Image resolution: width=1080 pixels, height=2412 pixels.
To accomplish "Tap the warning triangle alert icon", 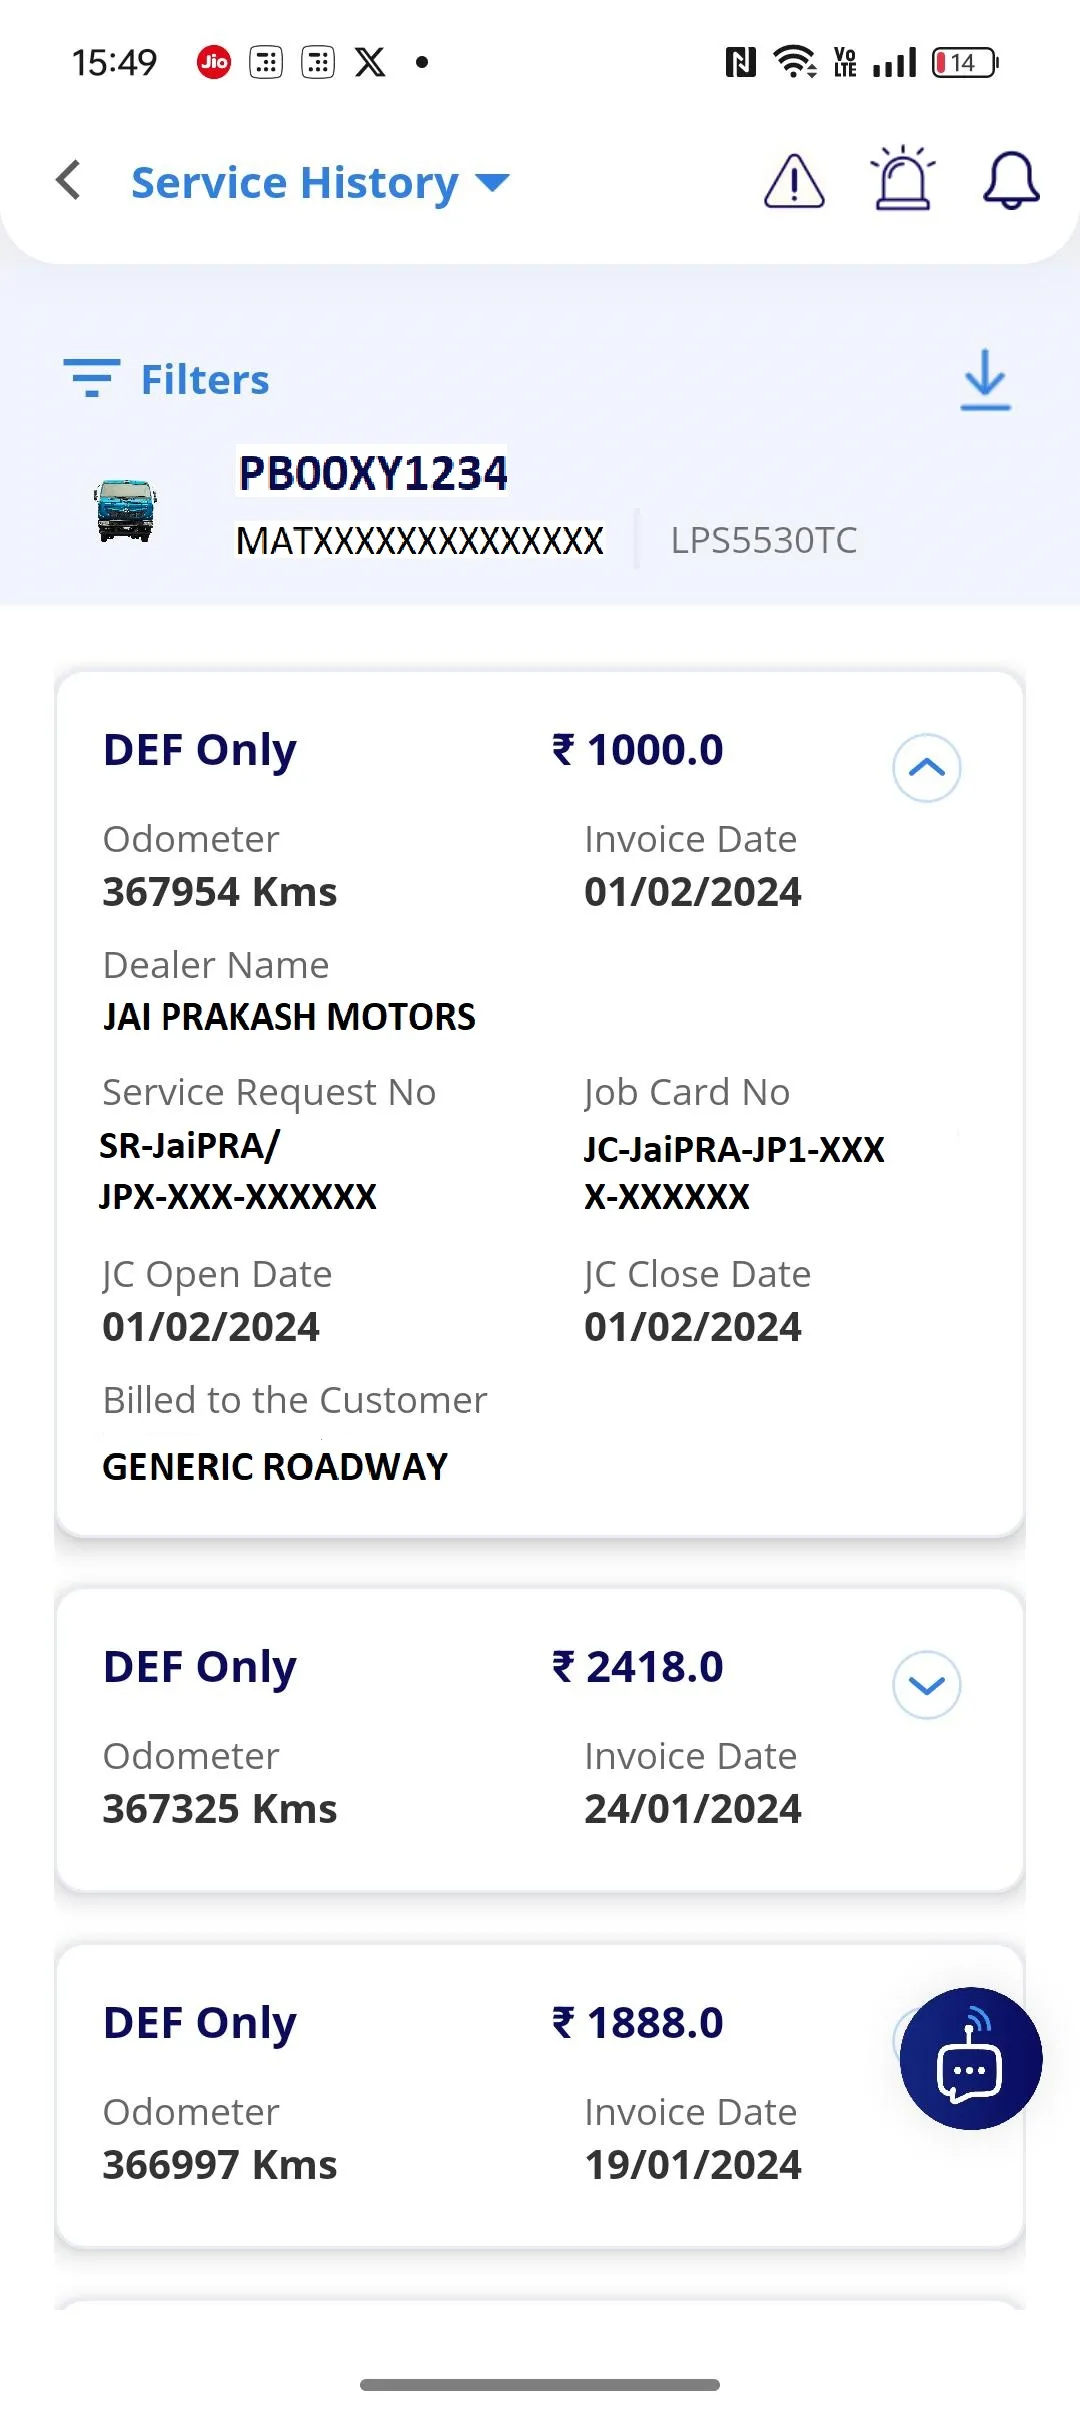I will pos(793,182).
